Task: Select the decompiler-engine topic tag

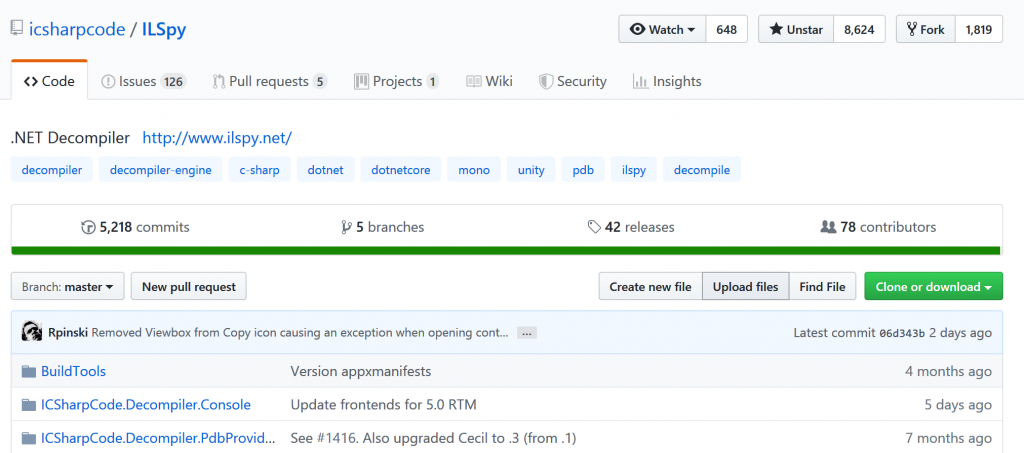Action: [x=161, y=170]
